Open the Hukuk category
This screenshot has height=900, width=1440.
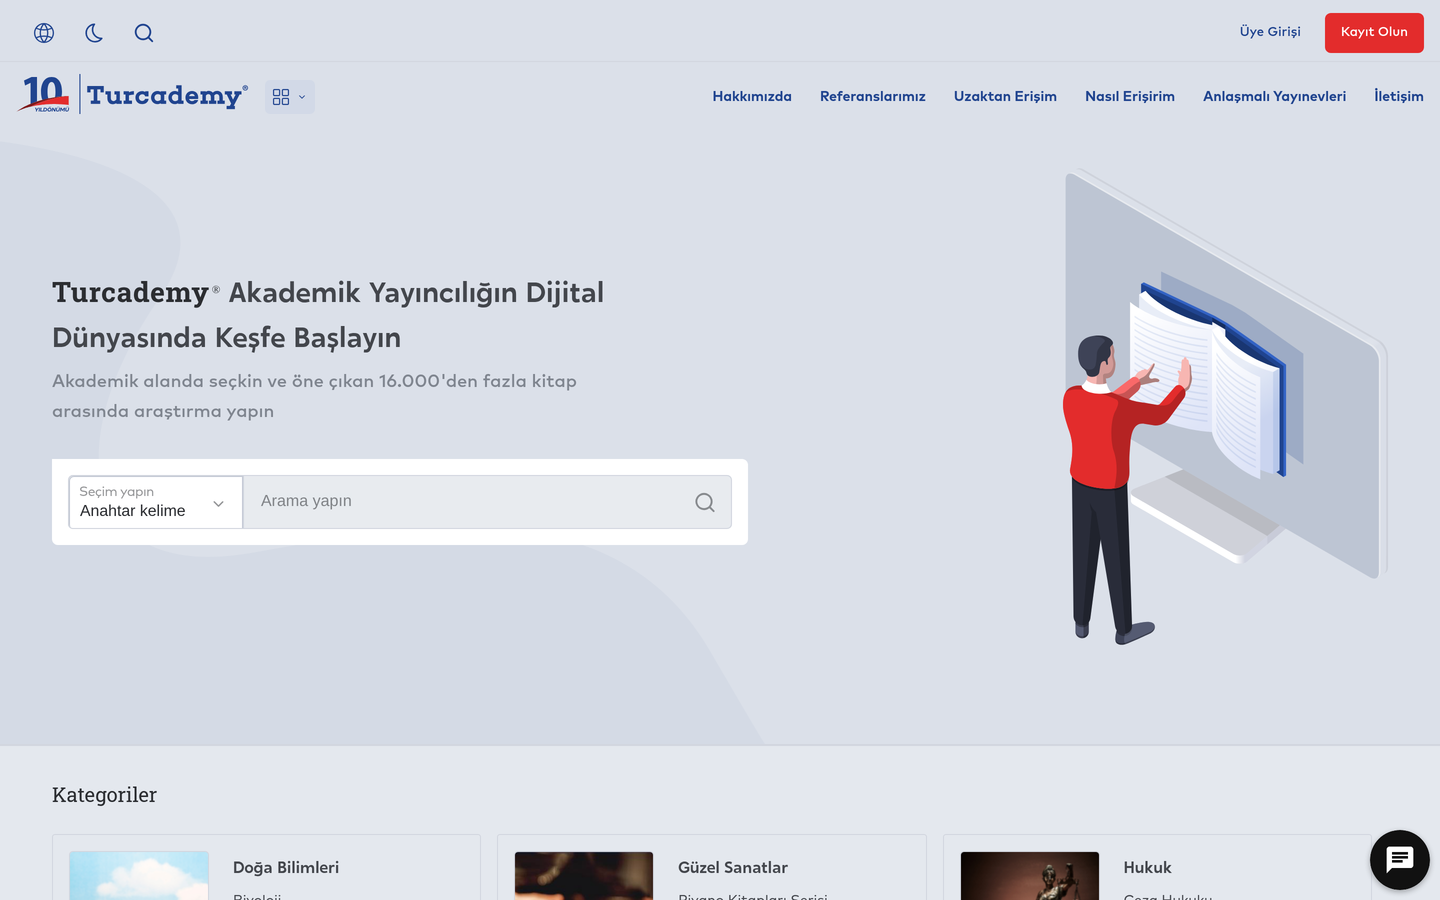click(1147, 868)
